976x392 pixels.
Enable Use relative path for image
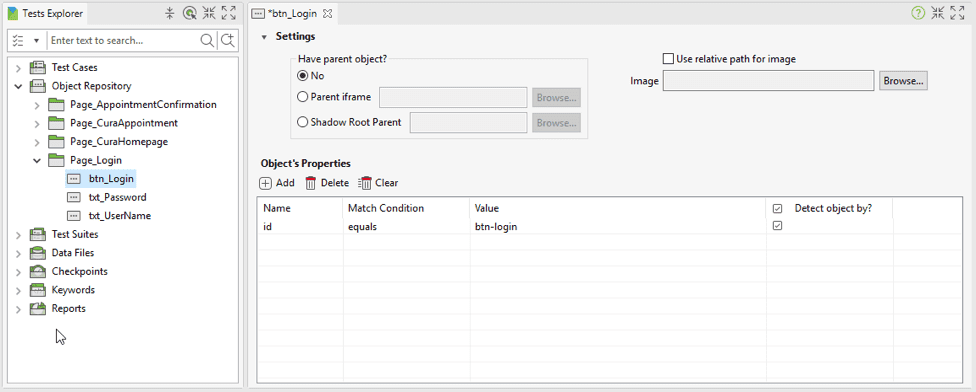click(x=669, y=59)
